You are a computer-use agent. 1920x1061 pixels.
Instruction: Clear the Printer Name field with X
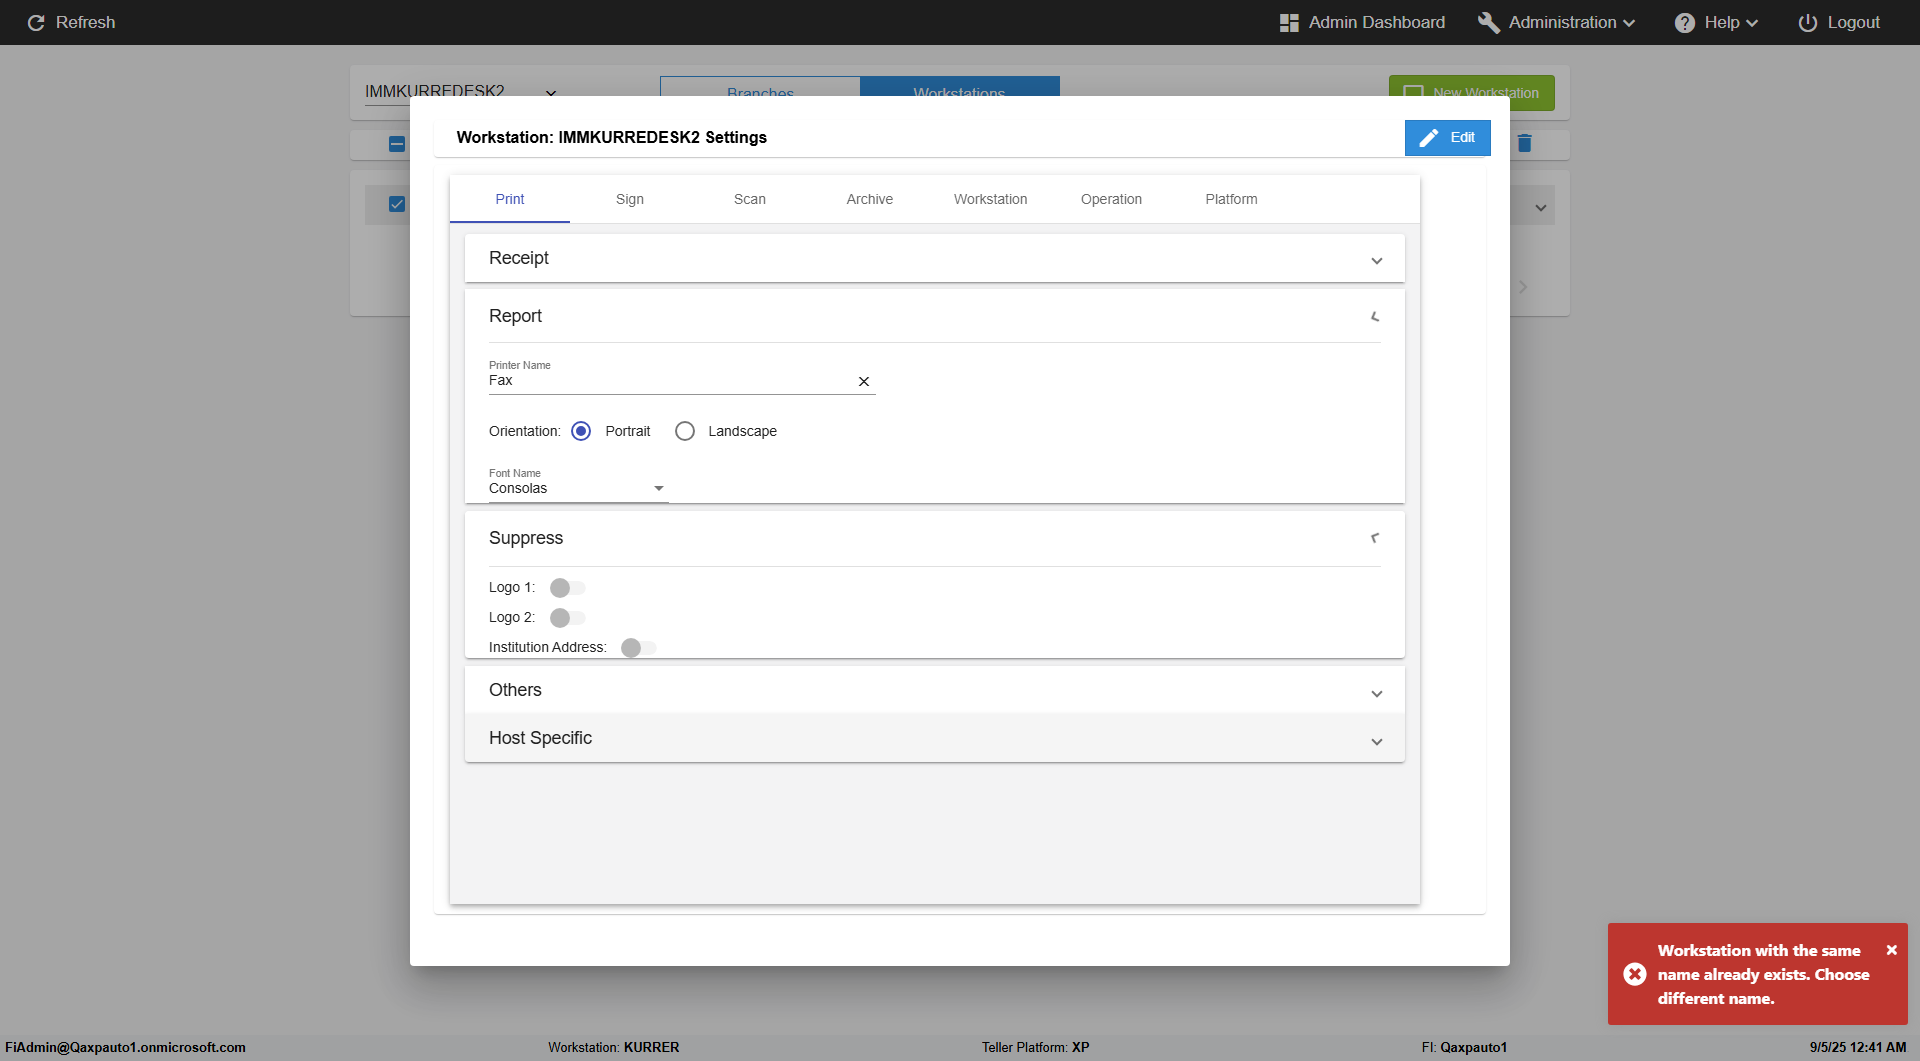(864, 381)
